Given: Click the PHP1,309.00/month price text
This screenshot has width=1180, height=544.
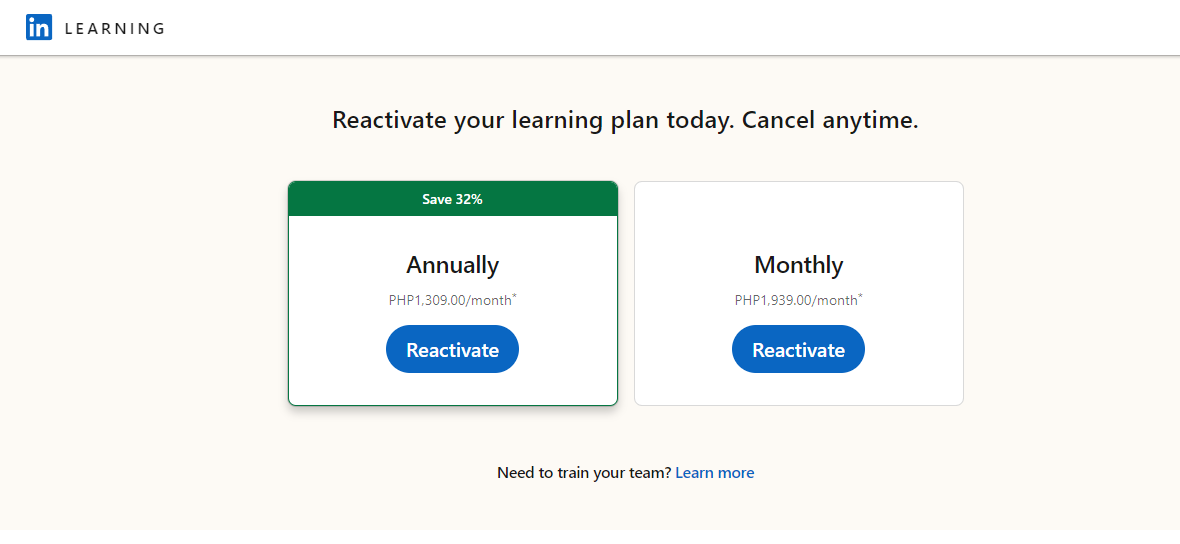Looking at the screenshot, I should (x=449, y=300).
